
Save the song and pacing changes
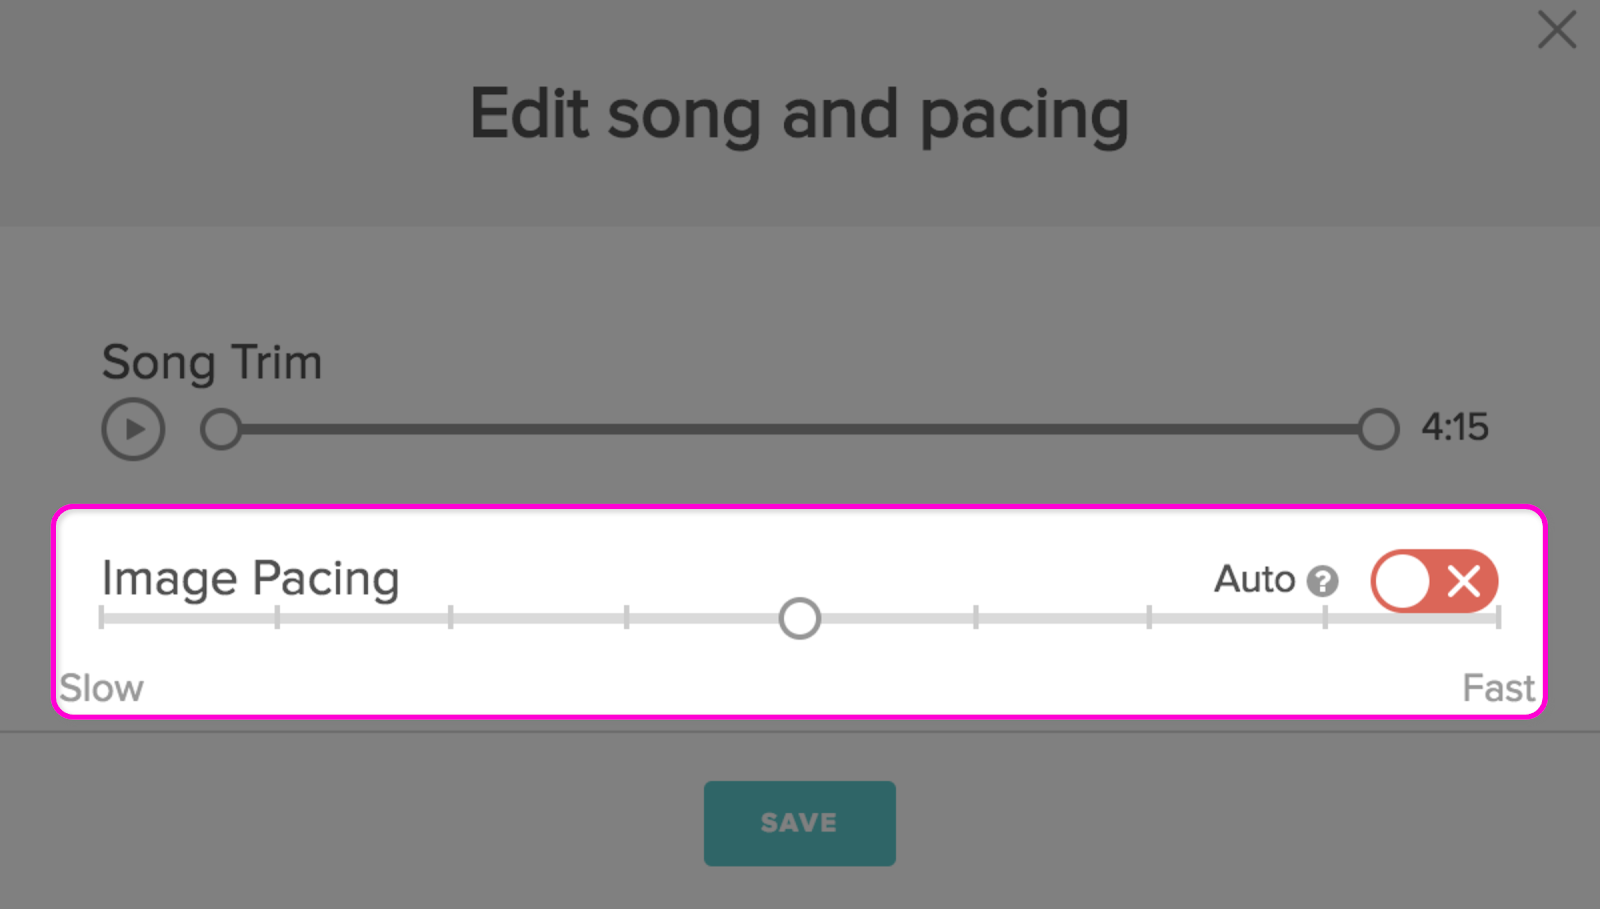coord(799,823)
